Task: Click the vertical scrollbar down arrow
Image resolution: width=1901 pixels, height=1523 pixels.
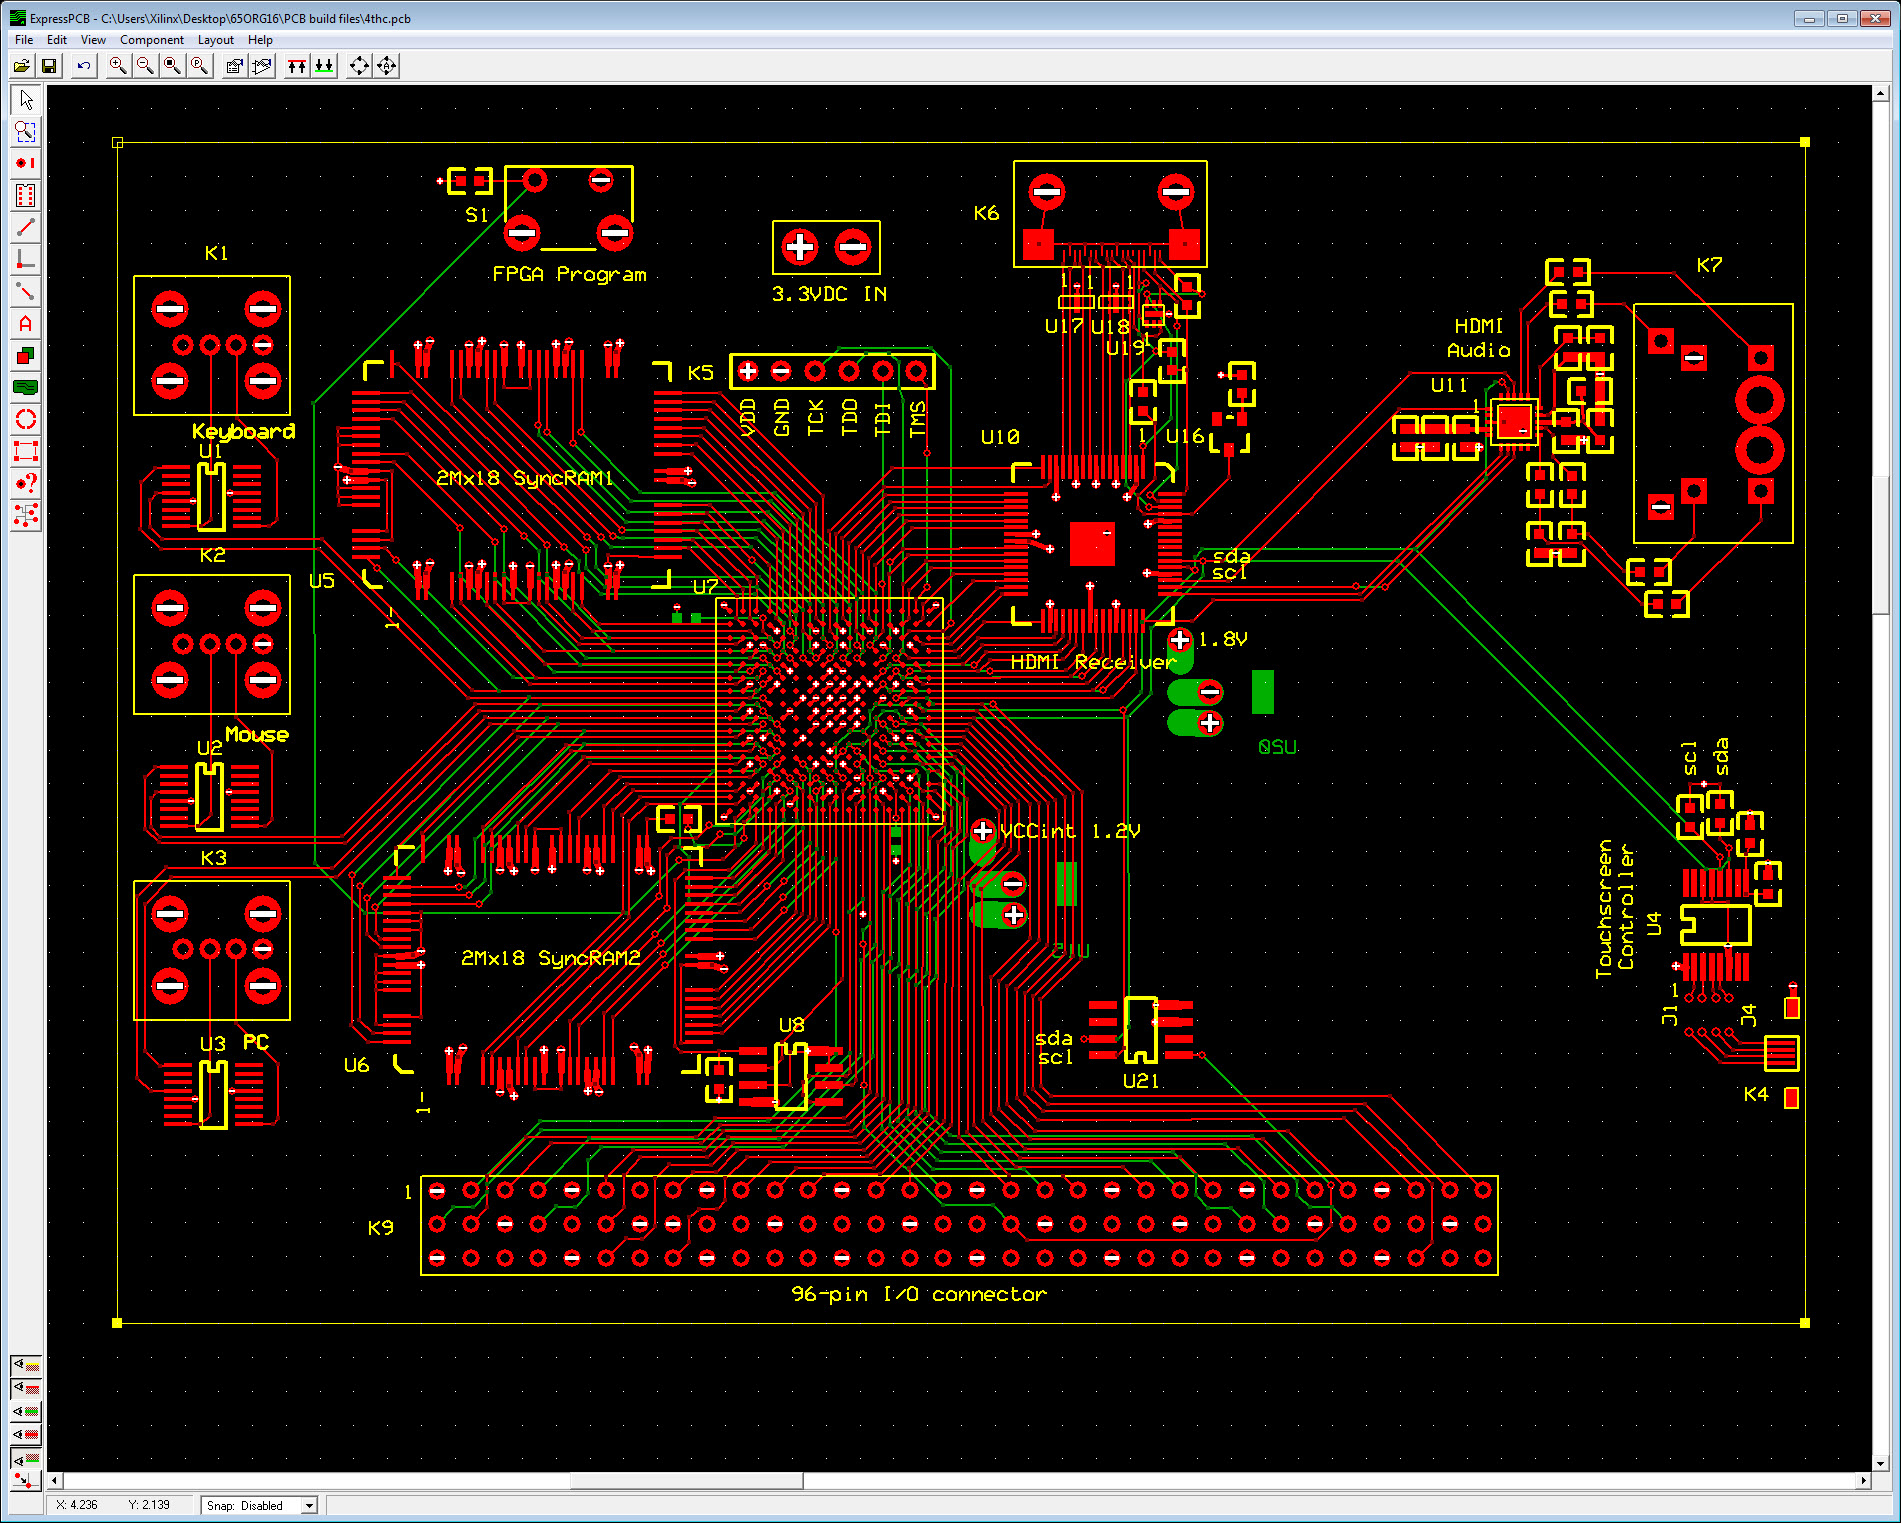Action: [x=1881, y=1463]
